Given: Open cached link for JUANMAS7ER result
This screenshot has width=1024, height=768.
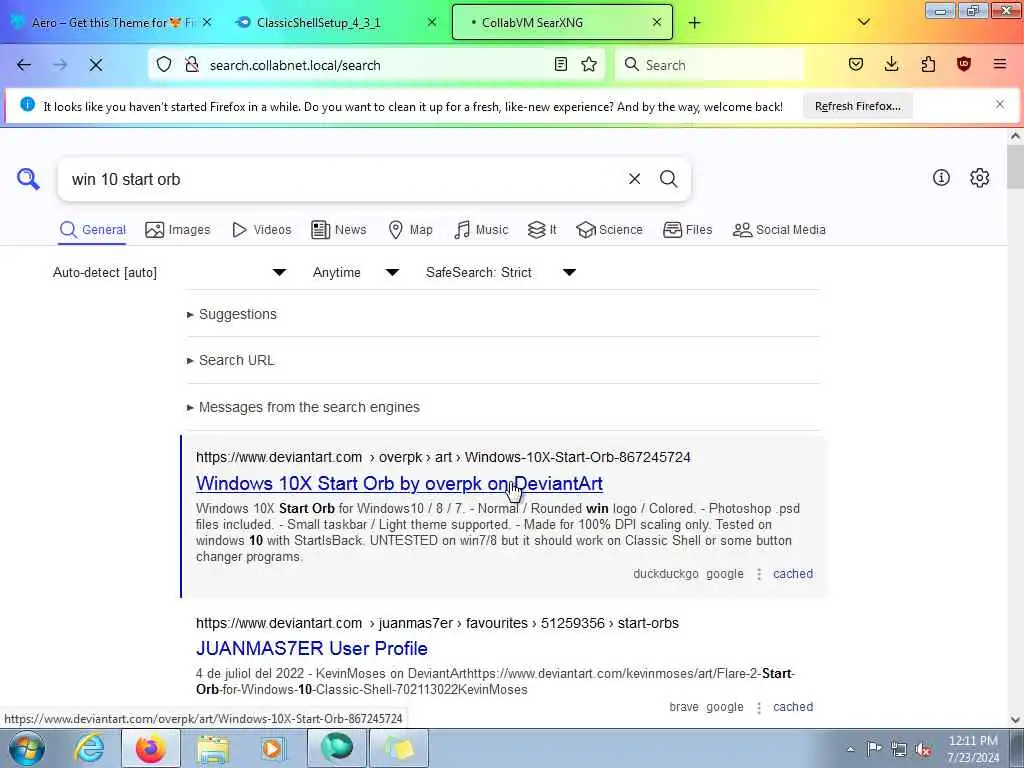Looking at the screenshot, I should click(793, 707).
